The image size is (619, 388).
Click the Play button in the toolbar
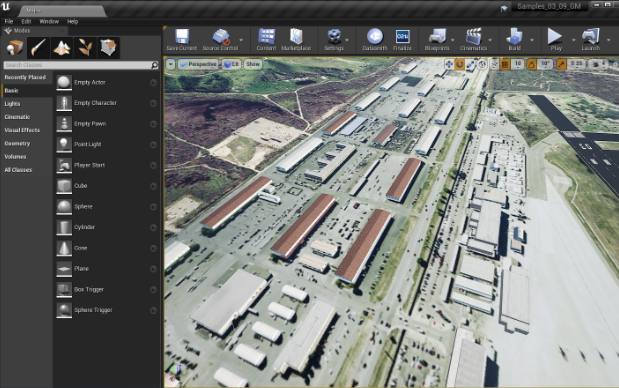[x=555, y=39]
